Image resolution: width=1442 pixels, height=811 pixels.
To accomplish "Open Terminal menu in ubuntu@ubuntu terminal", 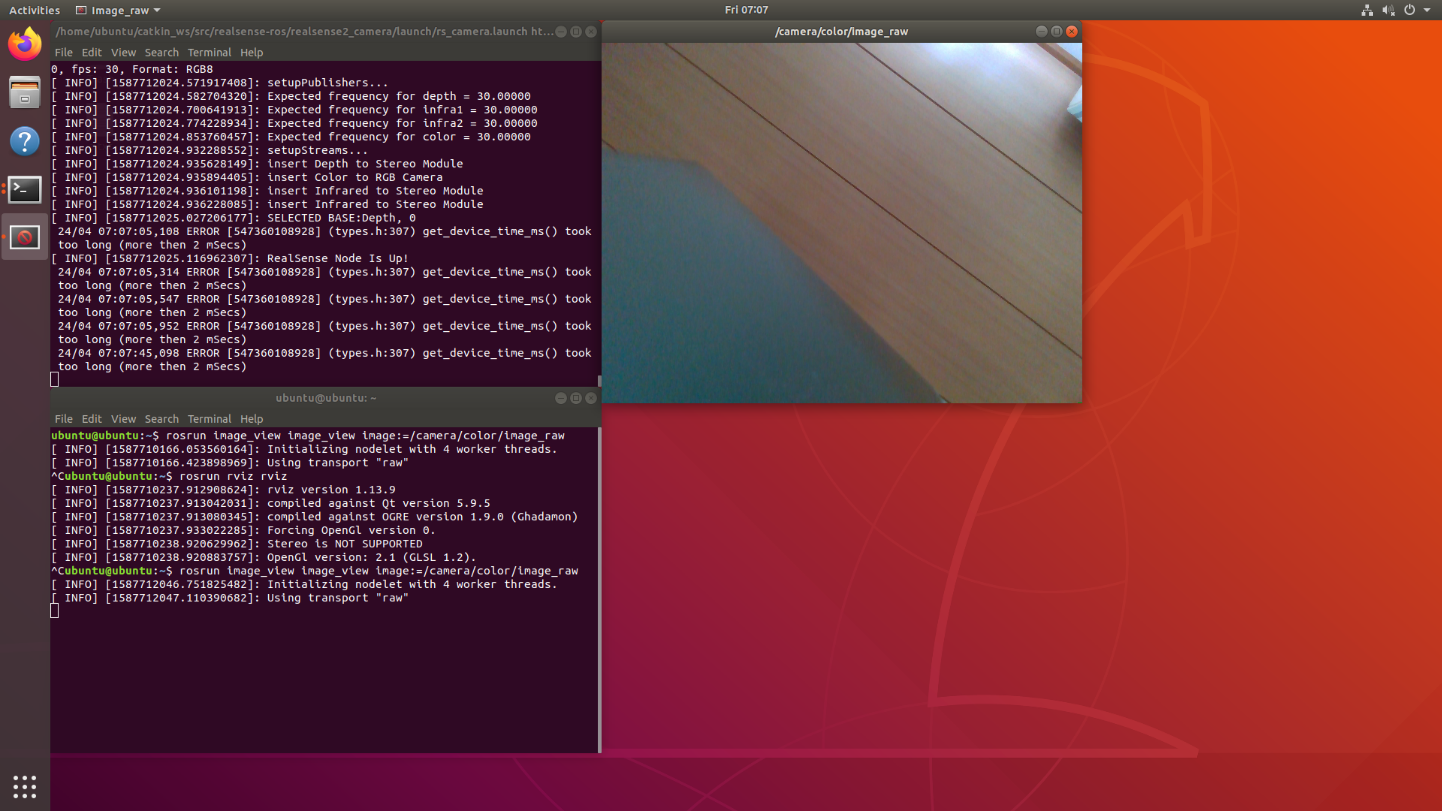I will tap(209, 419).
